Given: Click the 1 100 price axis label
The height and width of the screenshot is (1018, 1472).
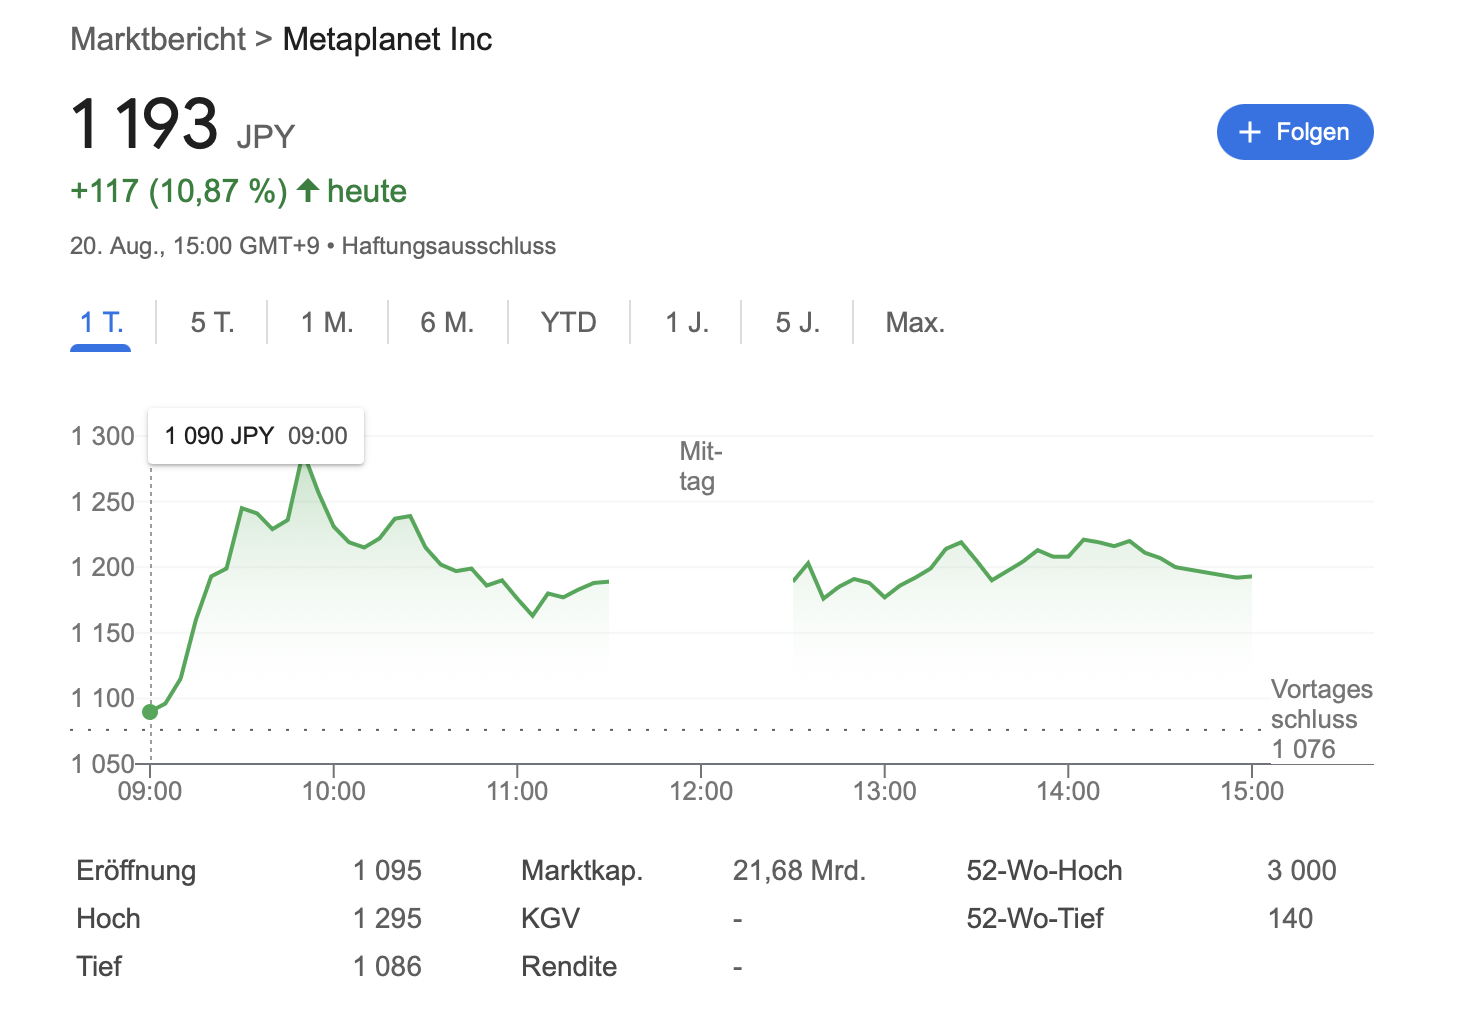Looking at the screenshot, I should [102, 698].
